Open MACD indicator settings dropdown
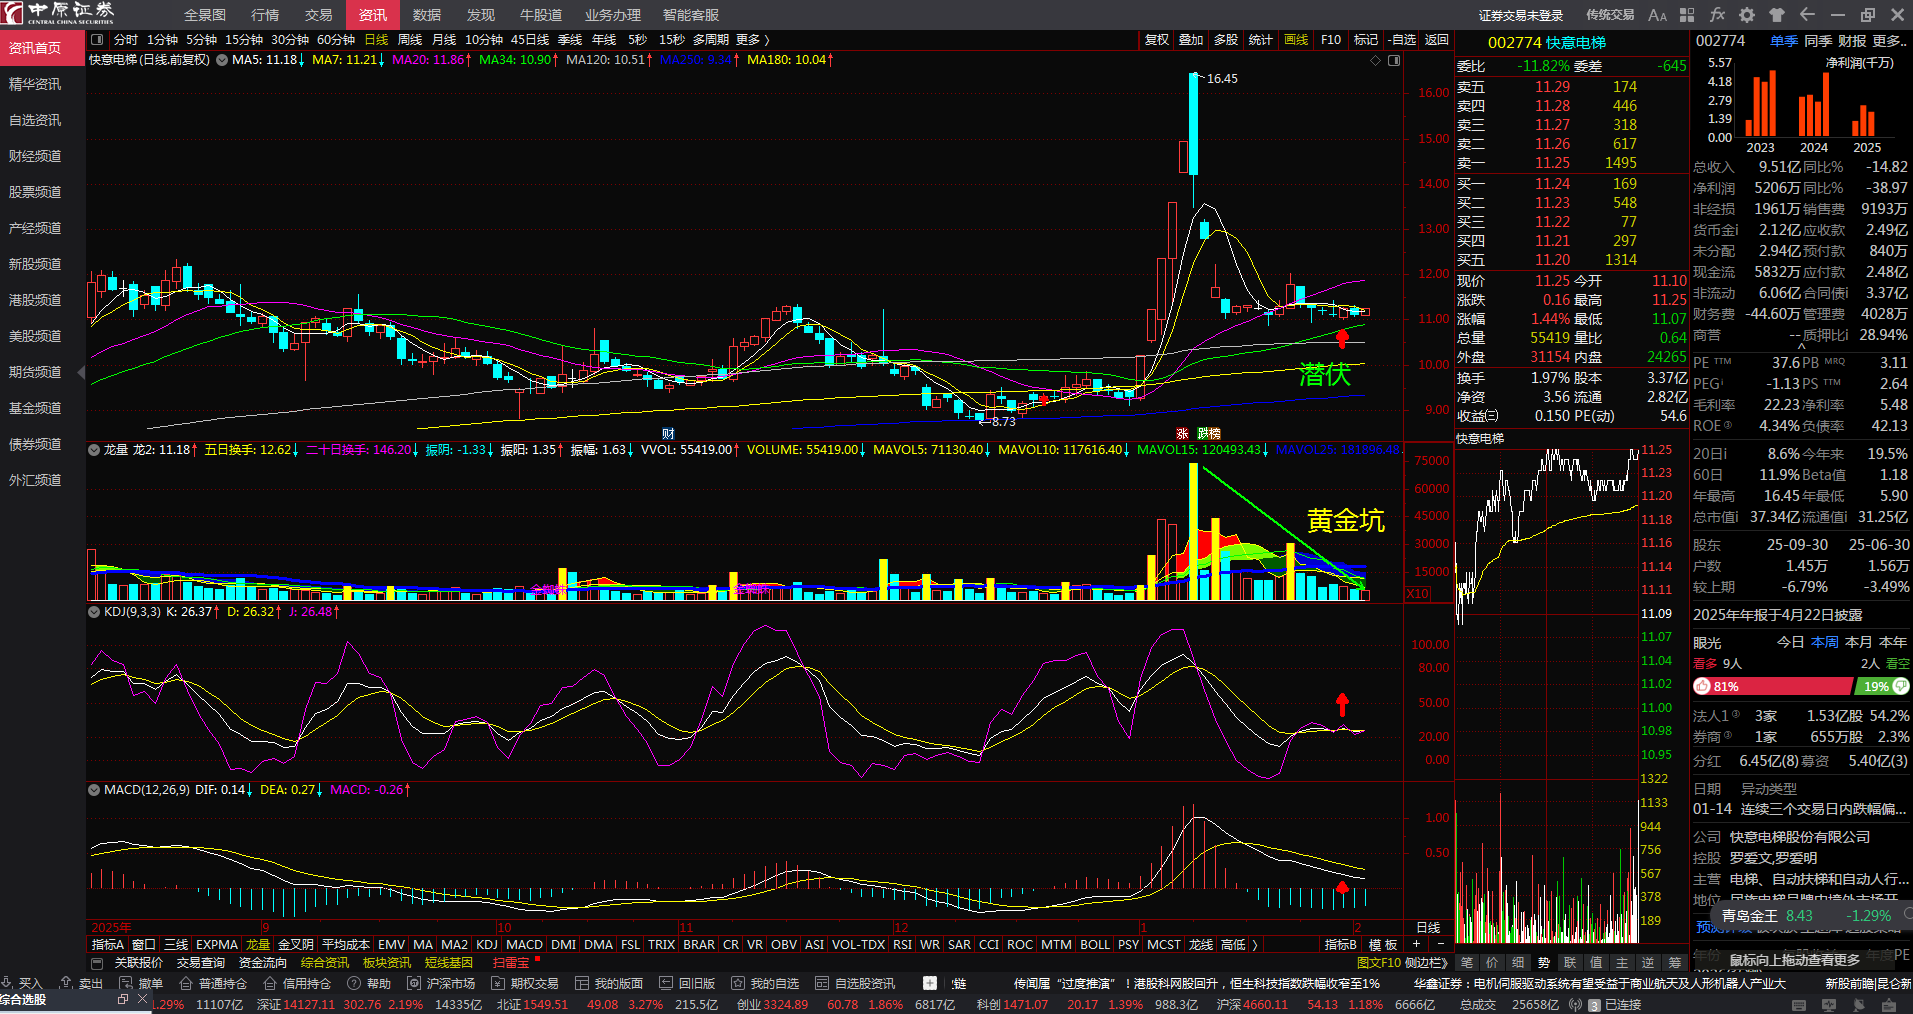The image size is (1913, 1014). (94, 790)
